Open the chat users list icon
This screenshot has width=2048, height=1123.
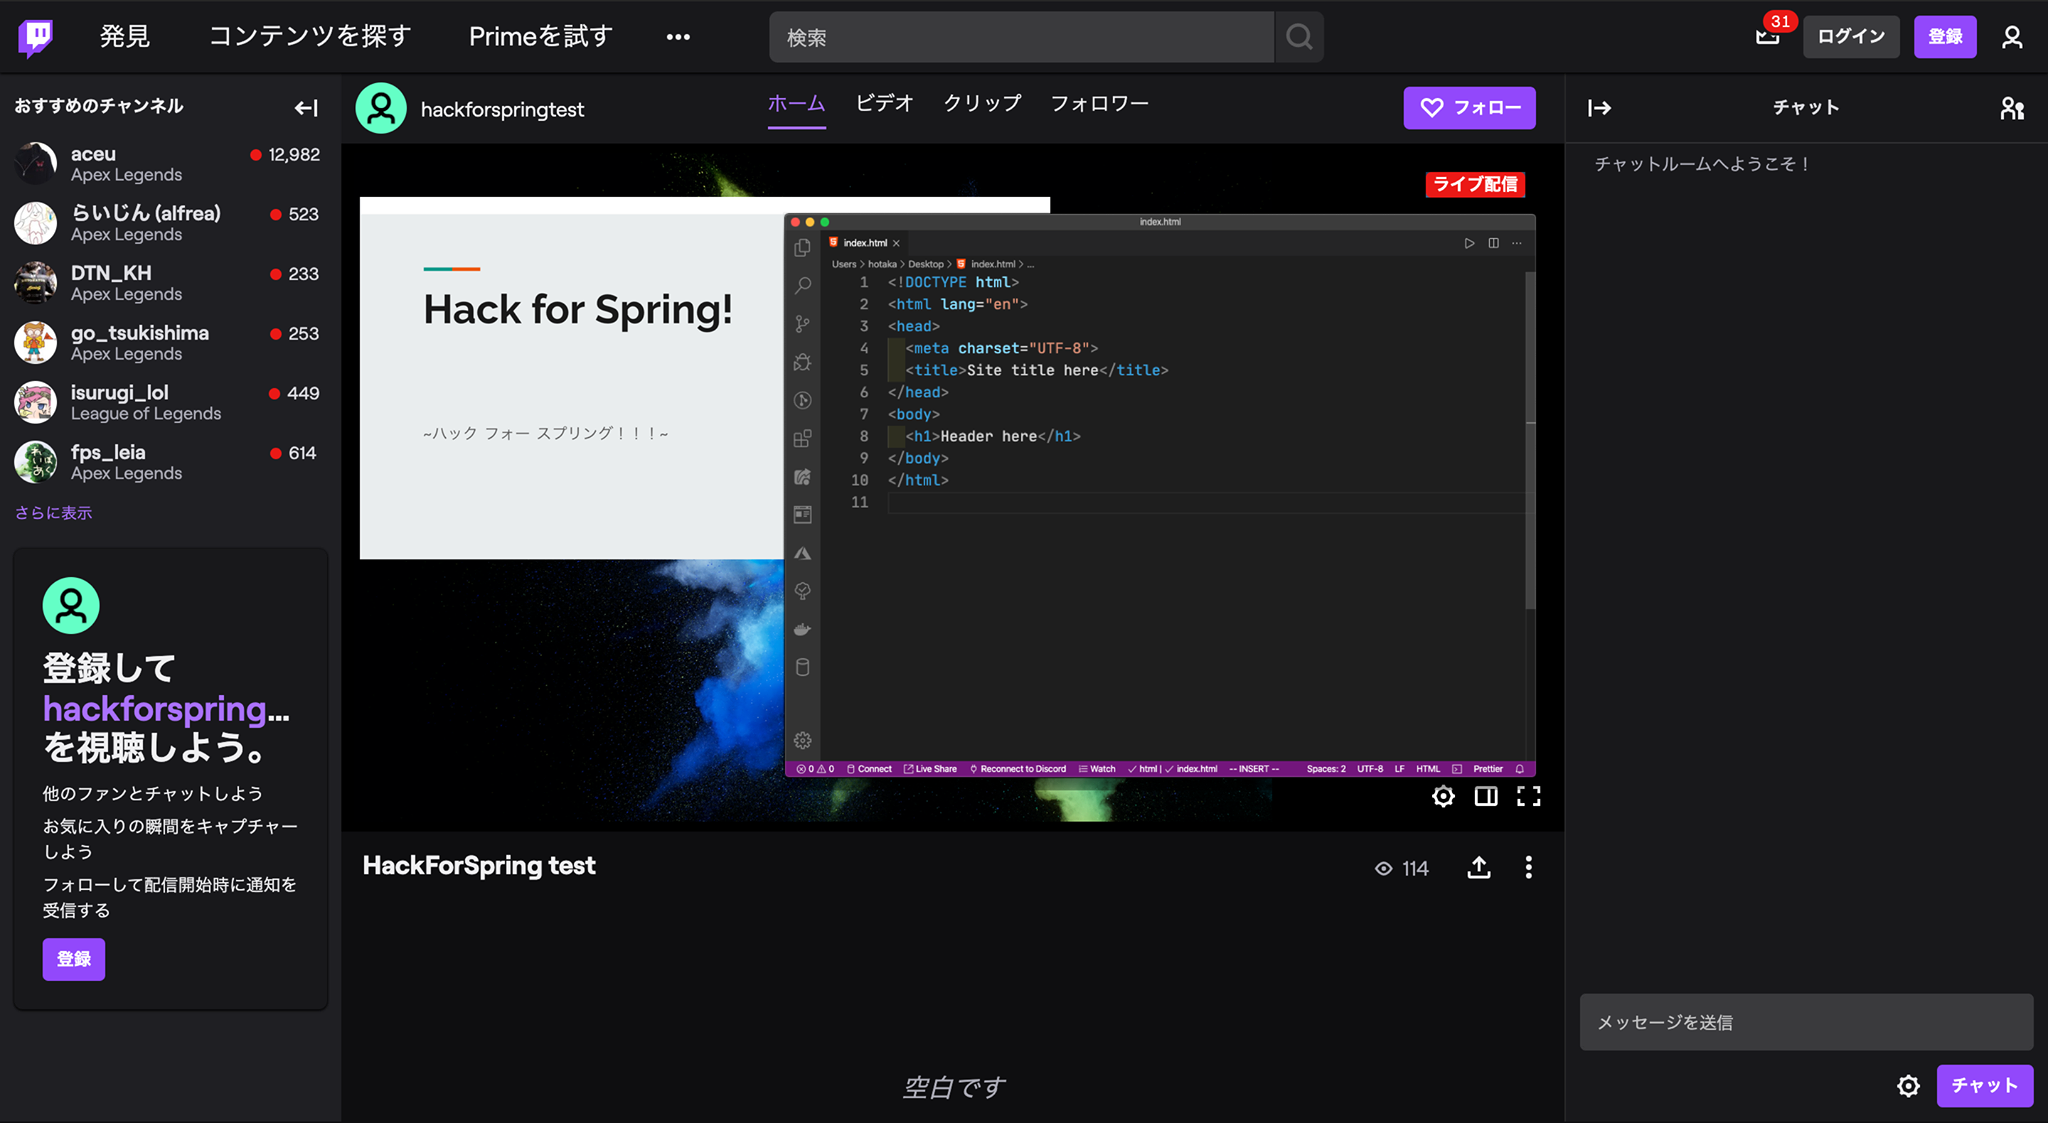coord(2012,108)
